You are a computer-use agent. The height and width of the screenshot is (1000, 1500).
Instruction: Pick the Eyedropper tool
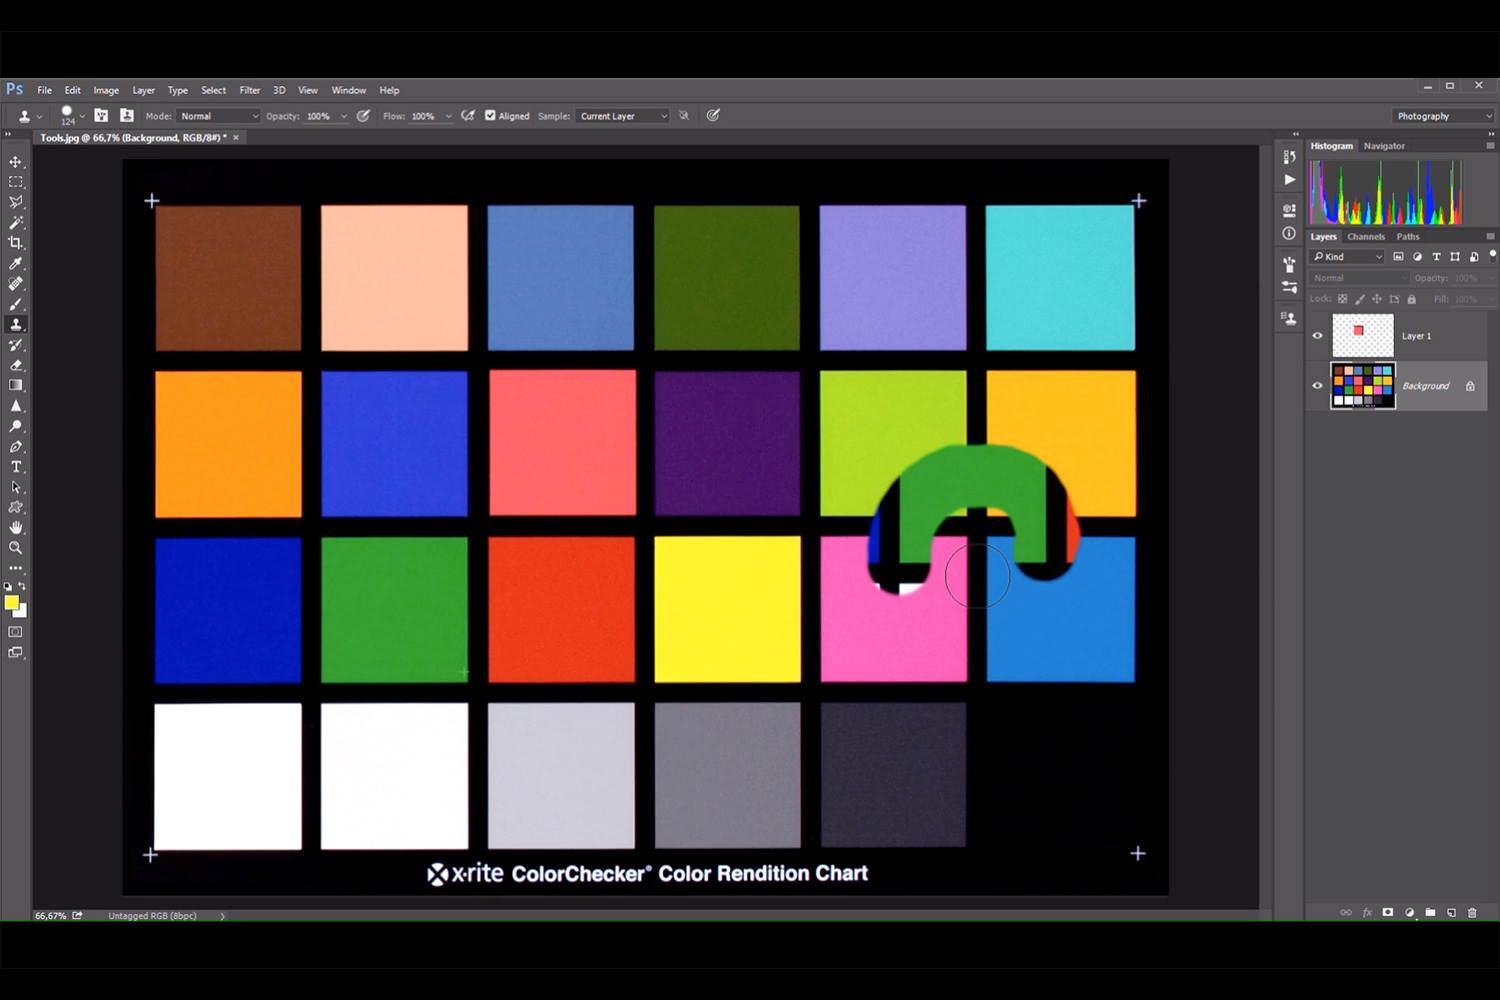pyautogui.click(x=16, y=264)
